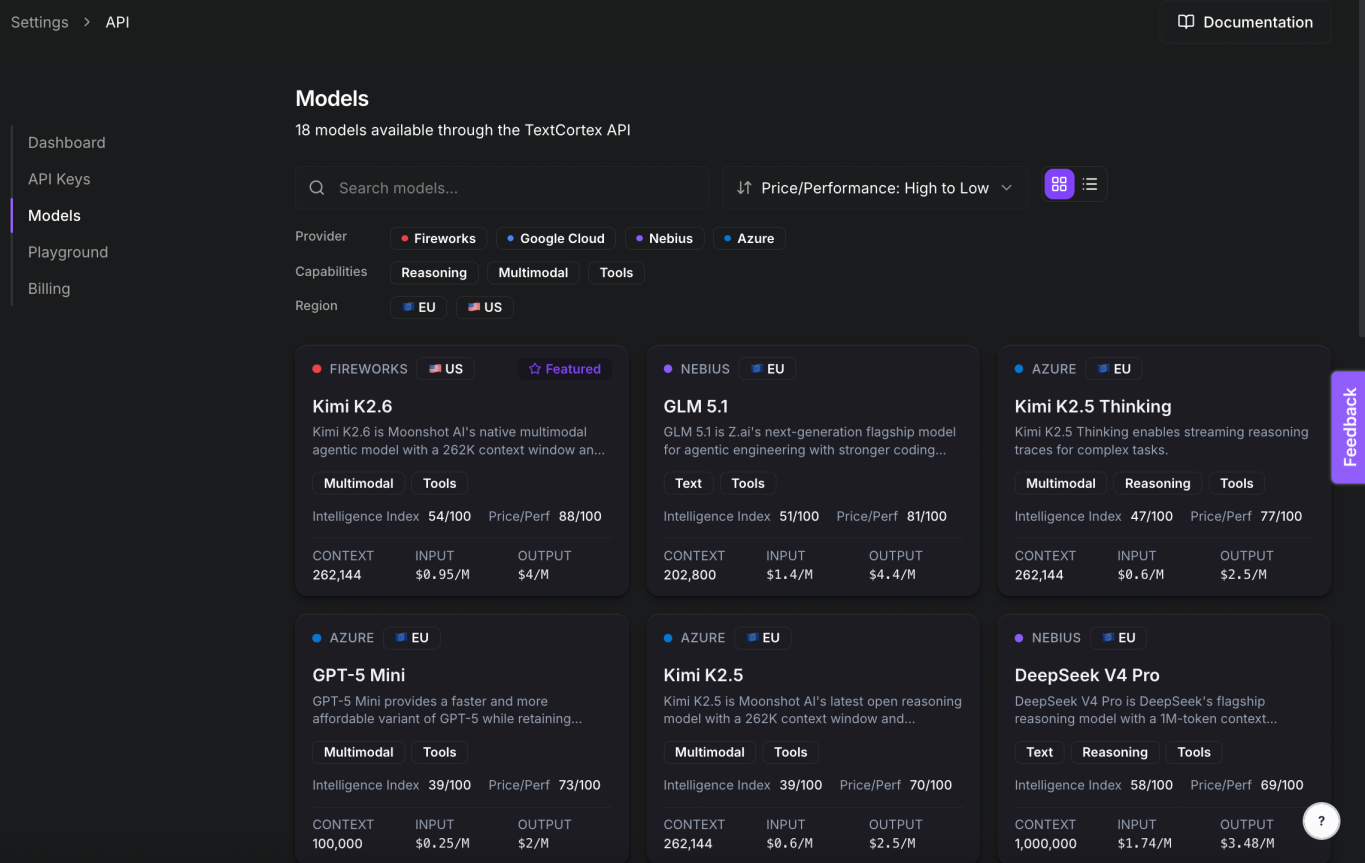Focus the Search models field

502,188
